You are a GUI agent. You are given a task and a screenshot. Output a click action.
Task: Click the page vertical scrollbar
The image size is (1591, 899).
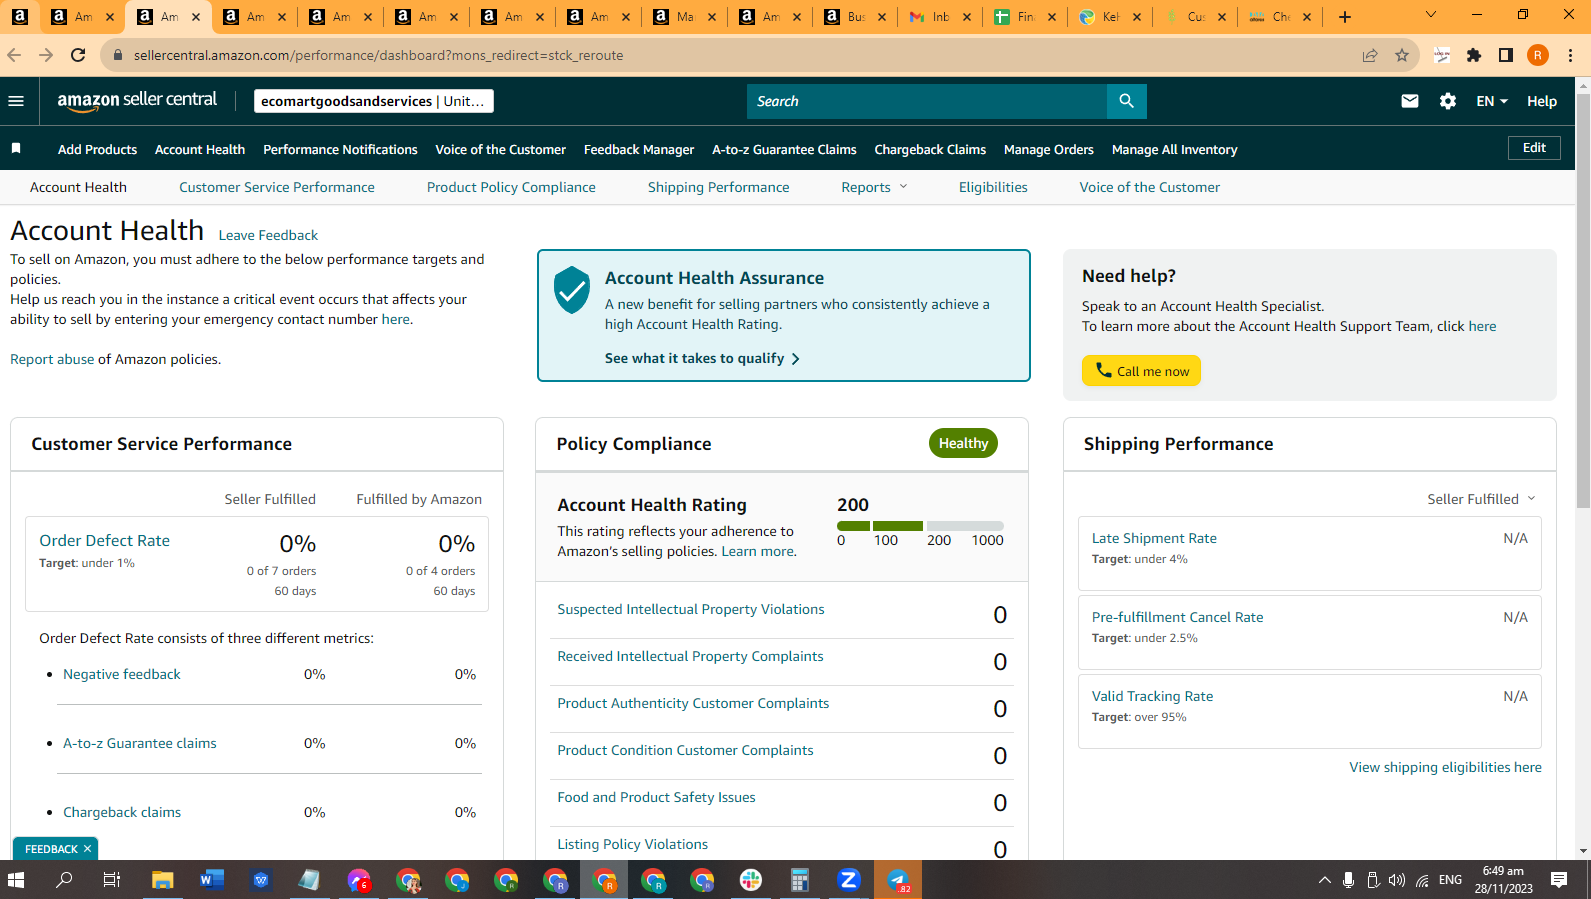coord(1583,300)
